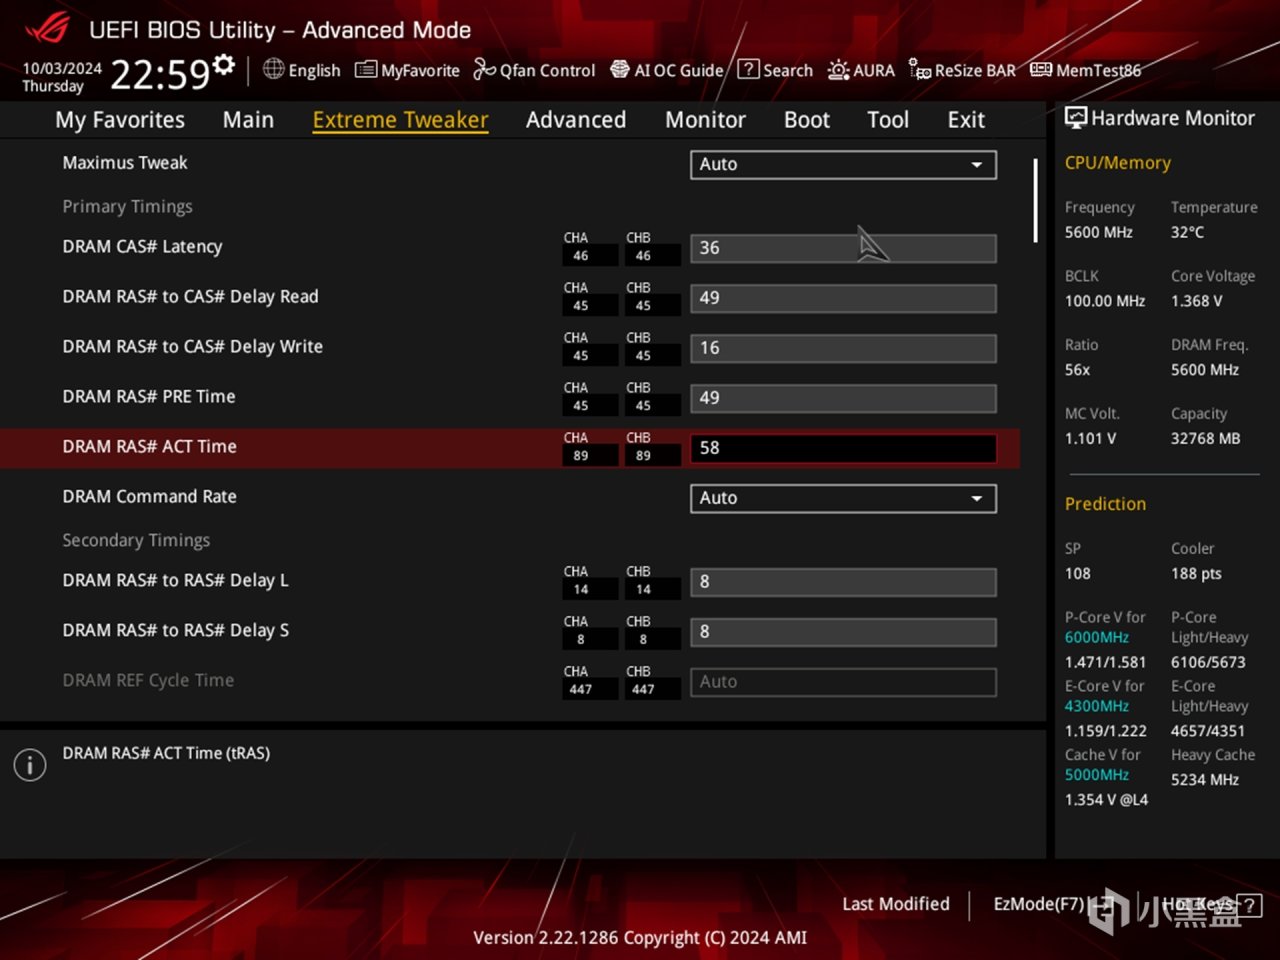Open the Maximus Tweak dropdown
This screenshot has width=1280, height=960.
pyautogui.click(x=843, y=165)
